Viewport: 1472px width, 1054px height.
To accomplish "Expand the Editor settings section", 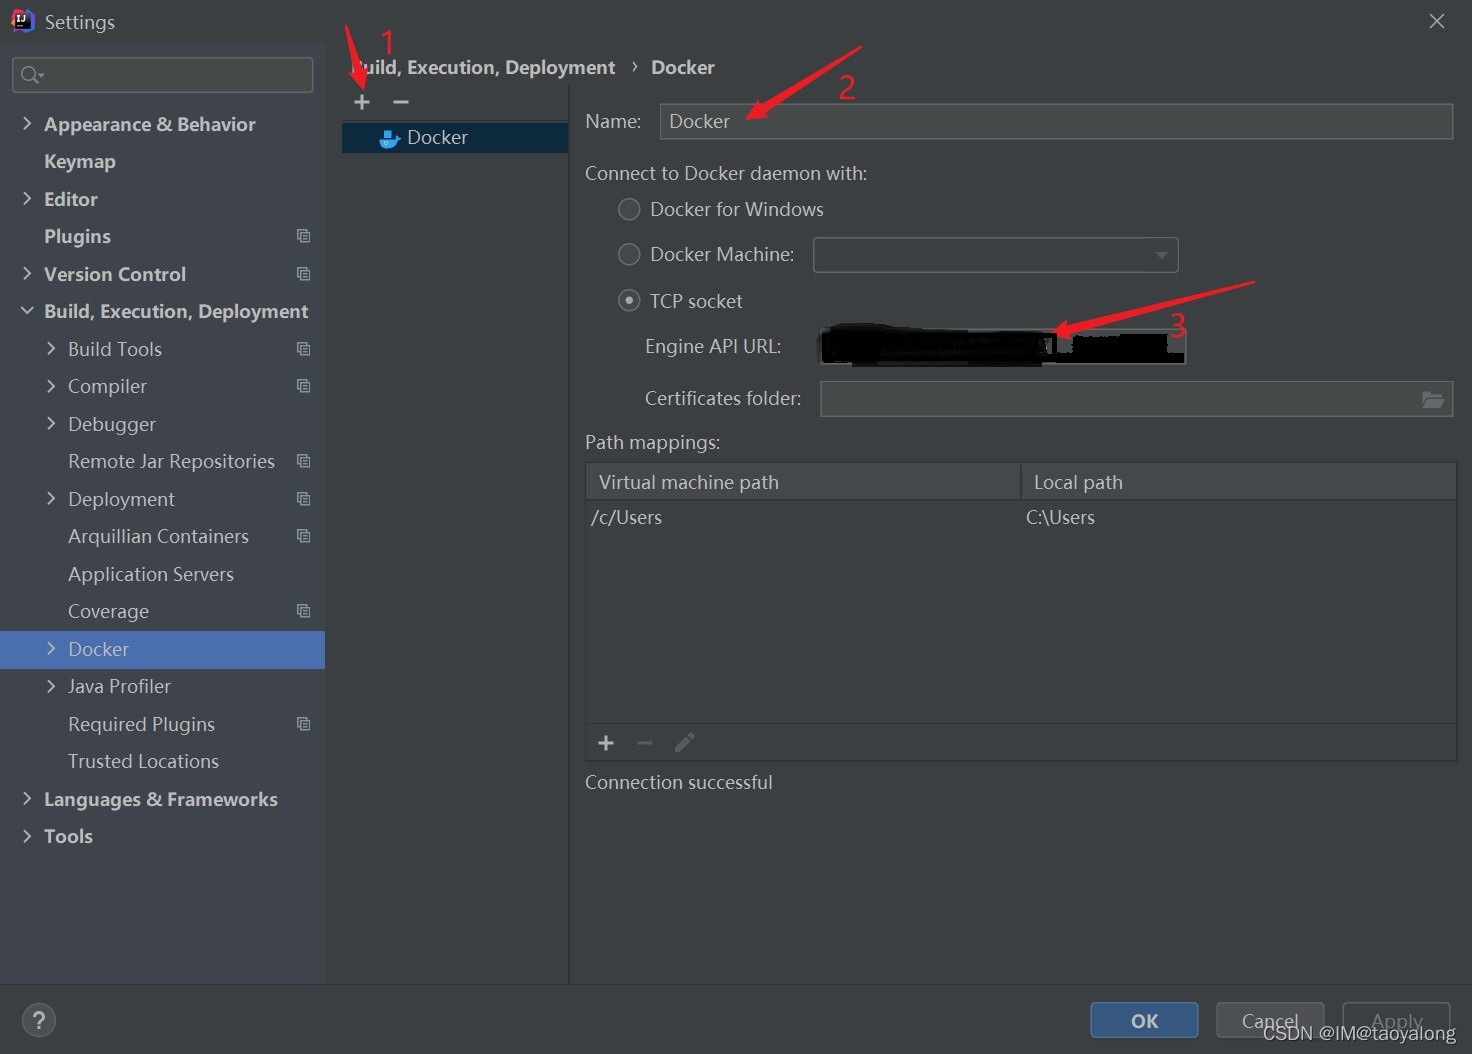I will coord(27,199).
